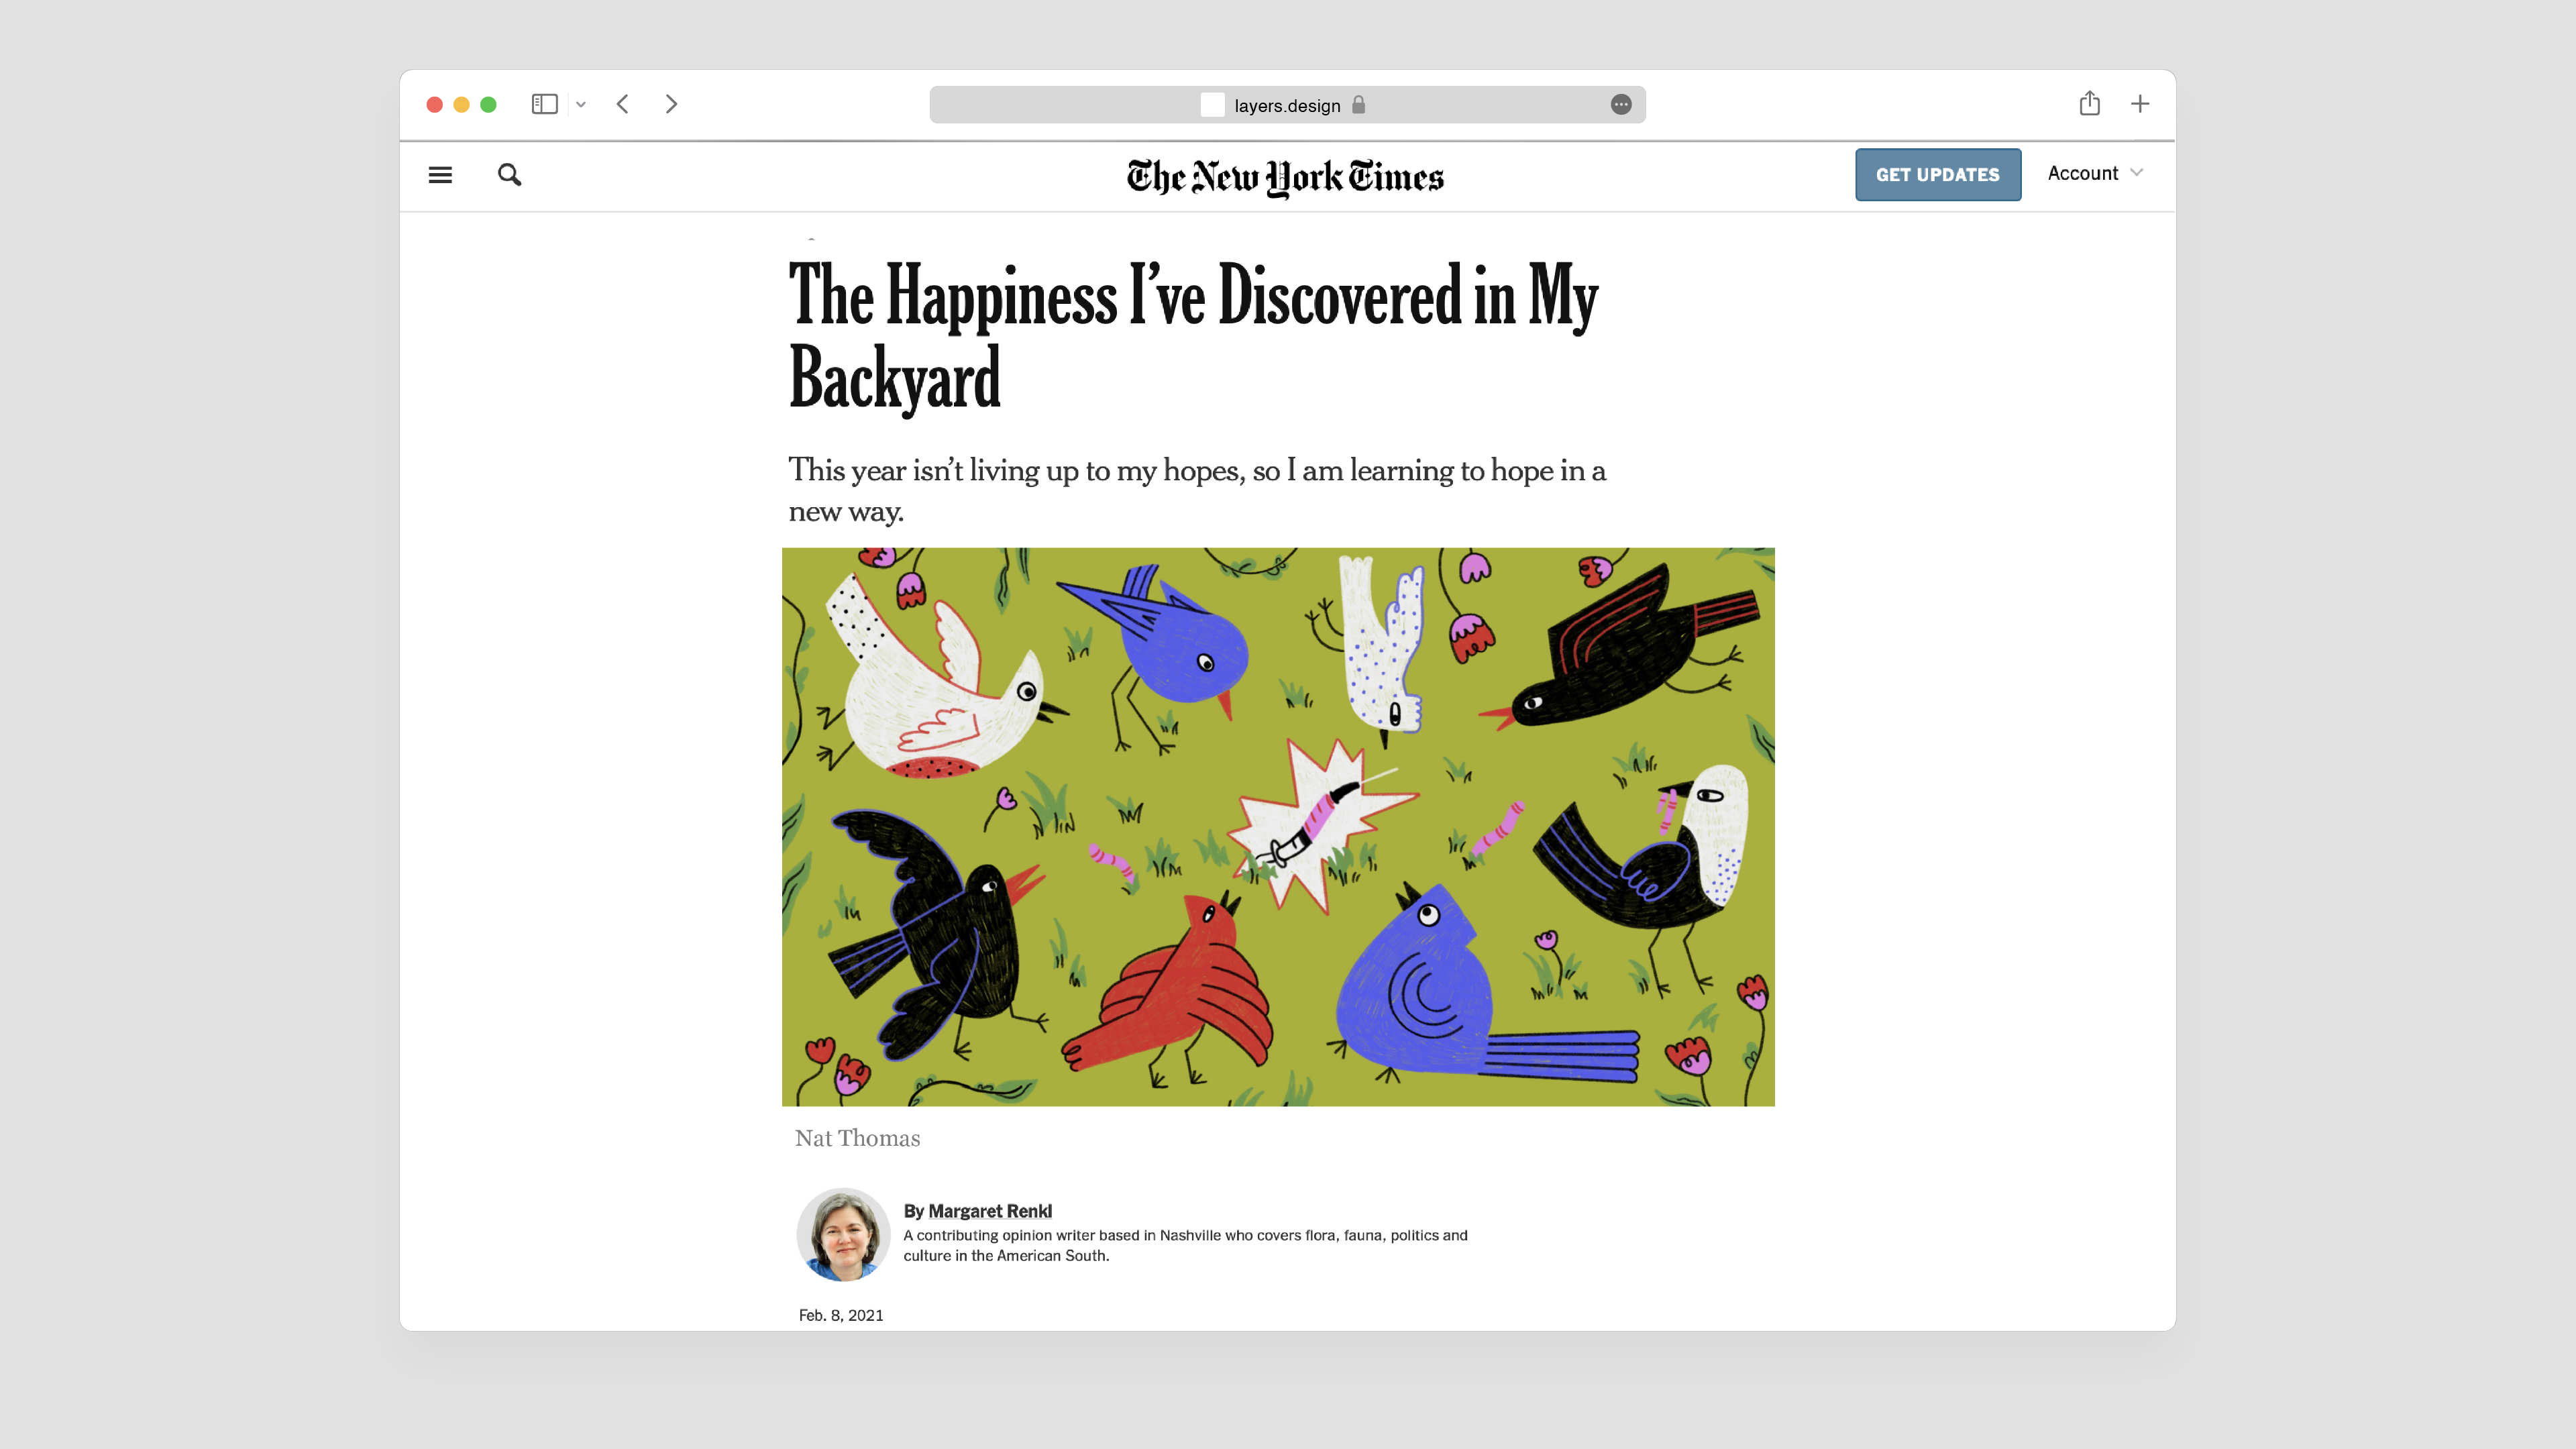Click the search magnifier icon
The image size is (2576, 1449).
click(510, 175)
